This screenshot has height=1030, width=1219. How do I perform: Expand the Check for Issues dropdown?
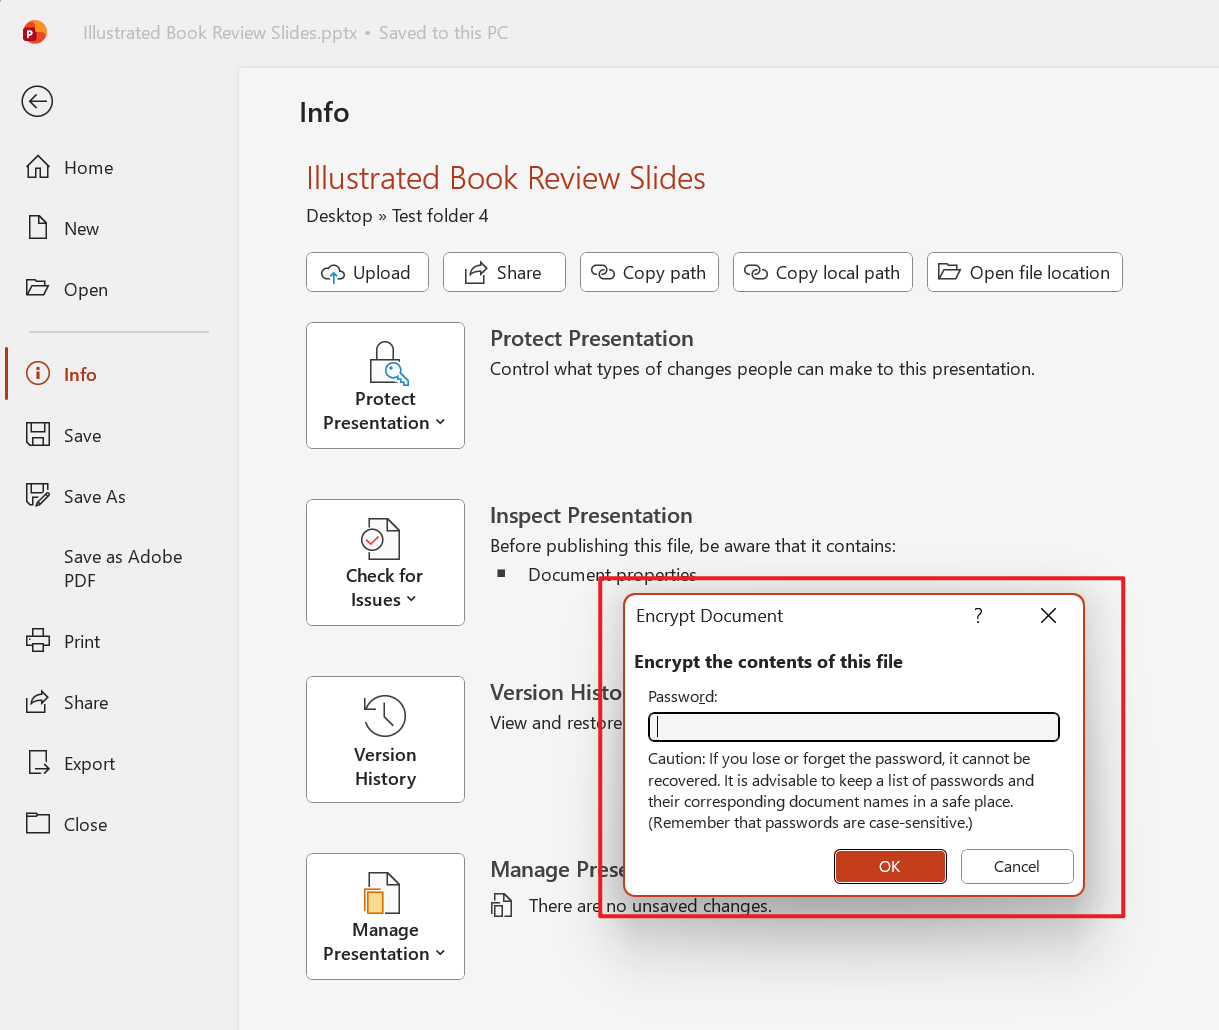385,563
